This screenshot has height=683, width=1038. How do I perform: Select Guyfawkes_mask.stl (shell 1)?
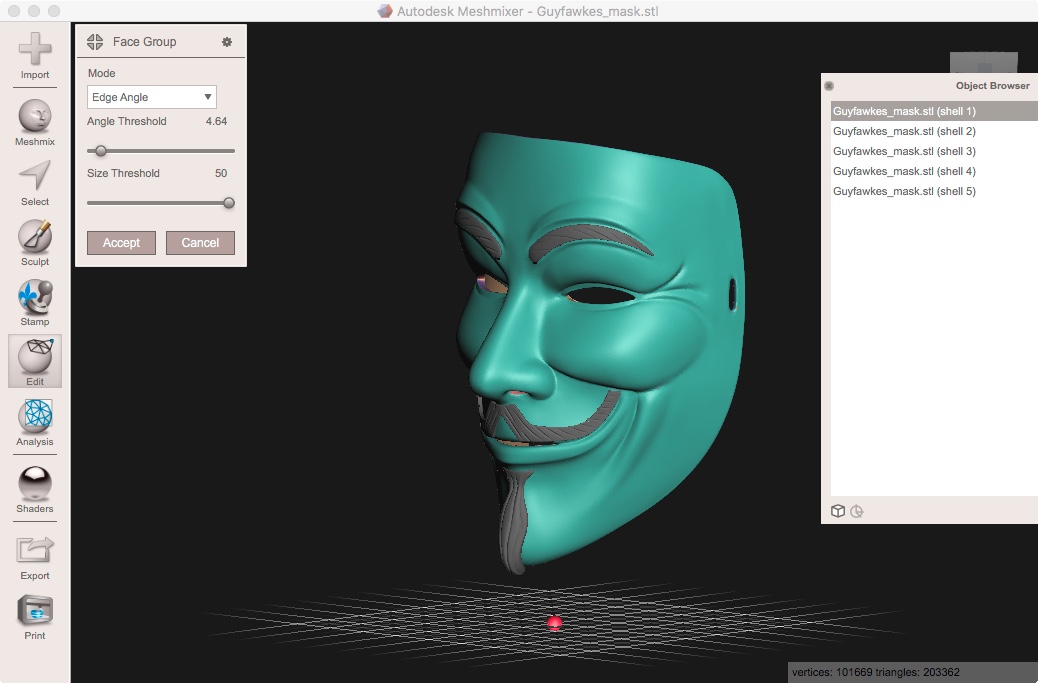point(934,111)
